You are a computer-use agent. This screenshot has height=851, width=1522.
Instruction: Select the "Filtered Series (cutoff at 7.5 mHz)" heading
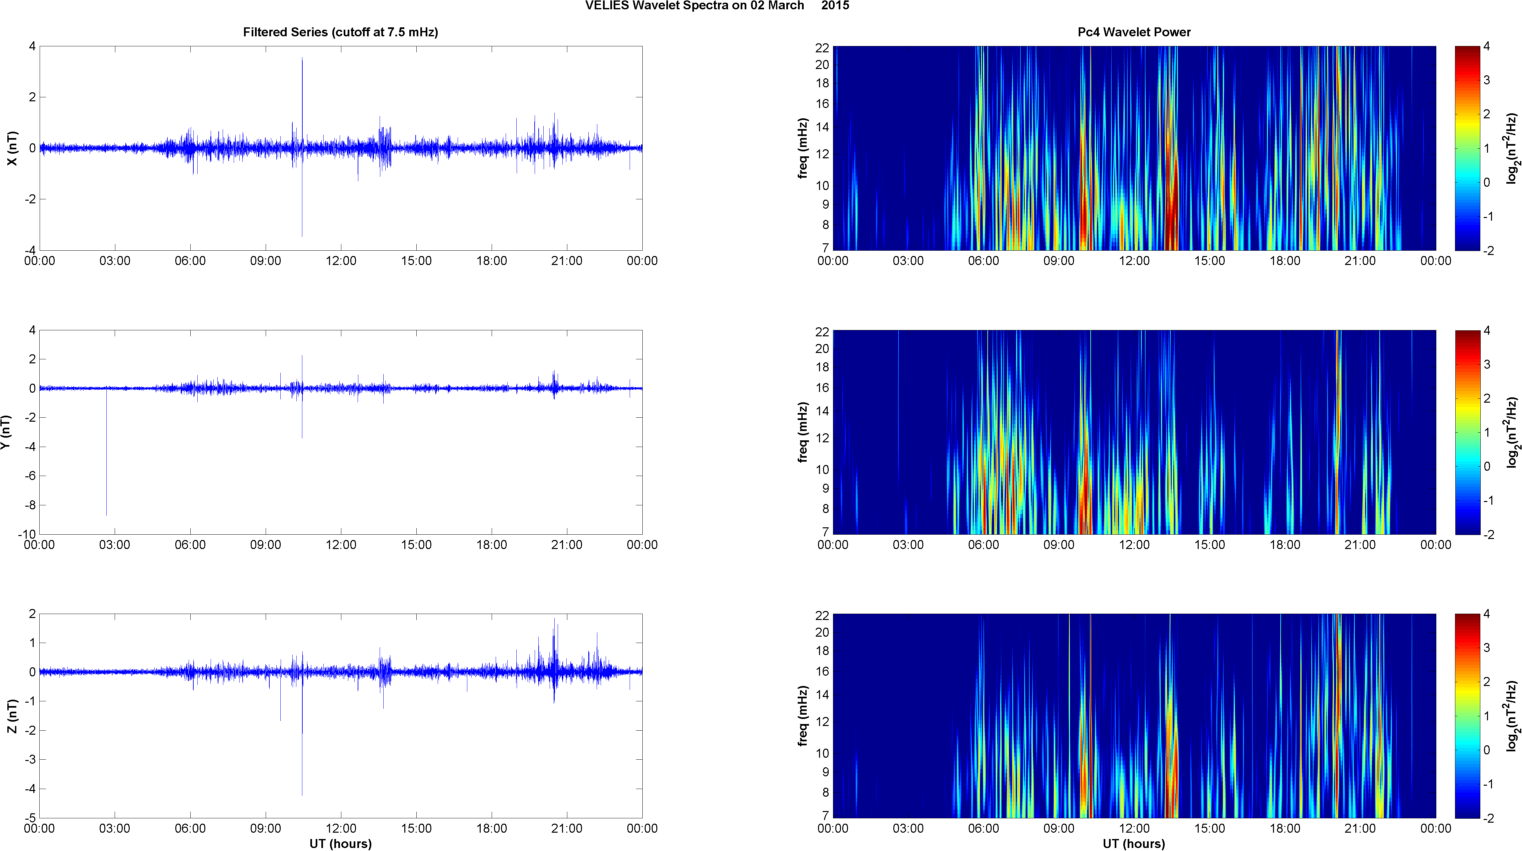[x=340, y=32]
